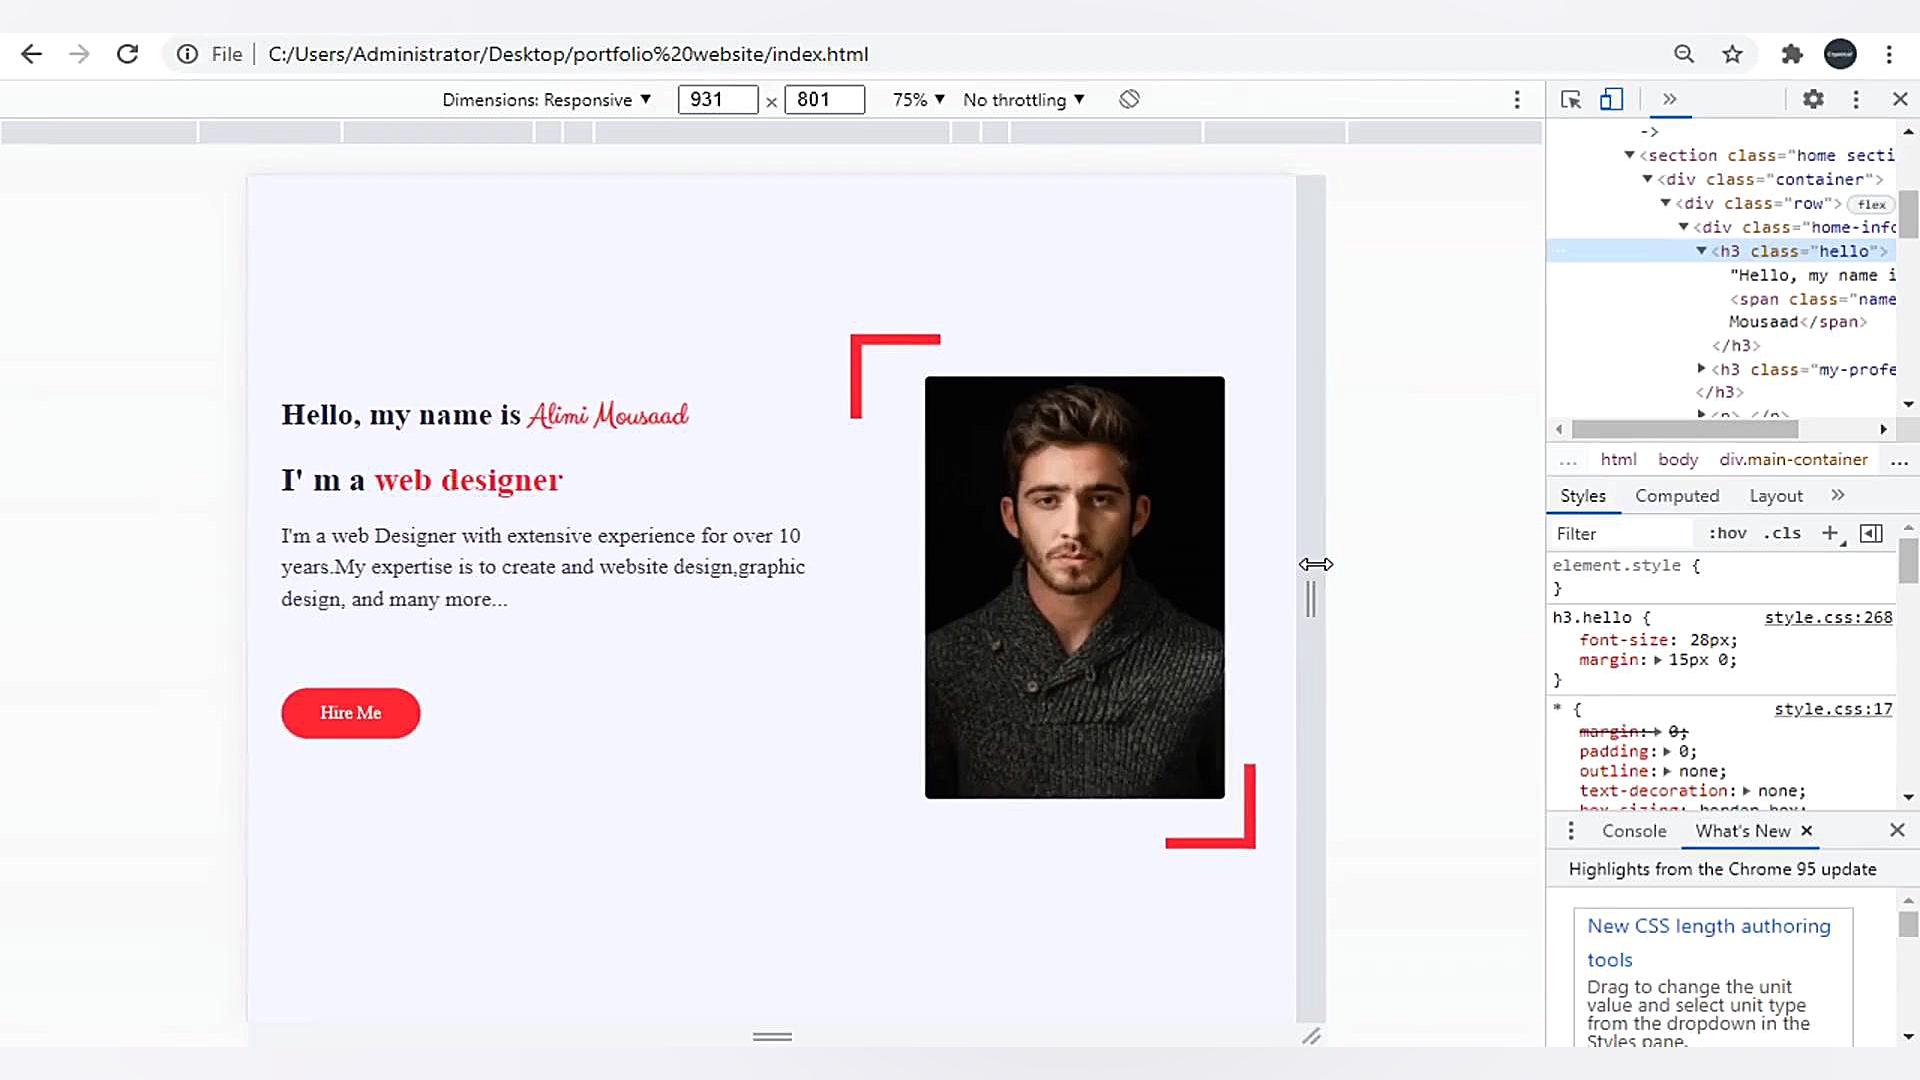Collapse div home-info element
Image resolution: width=1920 pixels, height=1080 pixels.
(1684, 227)
